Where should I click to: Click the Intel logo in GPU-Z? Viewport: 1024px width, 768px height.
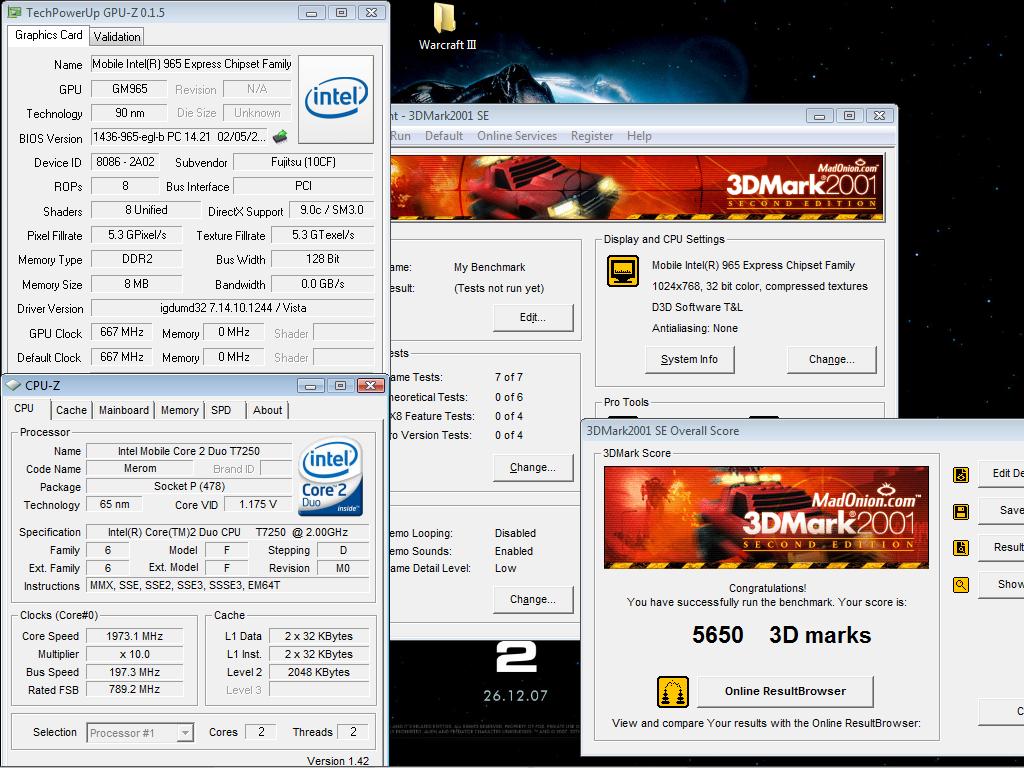[336, 99]
